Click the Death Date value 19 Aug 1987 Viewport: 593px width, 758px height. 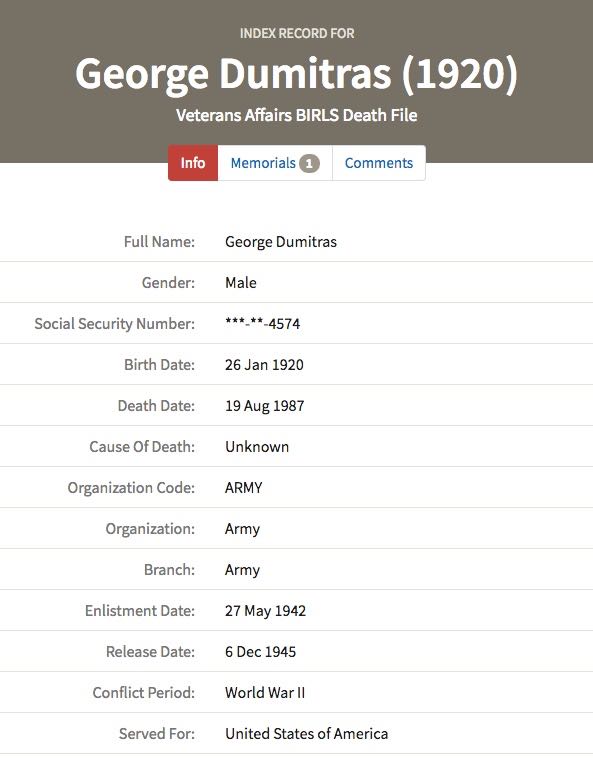pos(265,406)
